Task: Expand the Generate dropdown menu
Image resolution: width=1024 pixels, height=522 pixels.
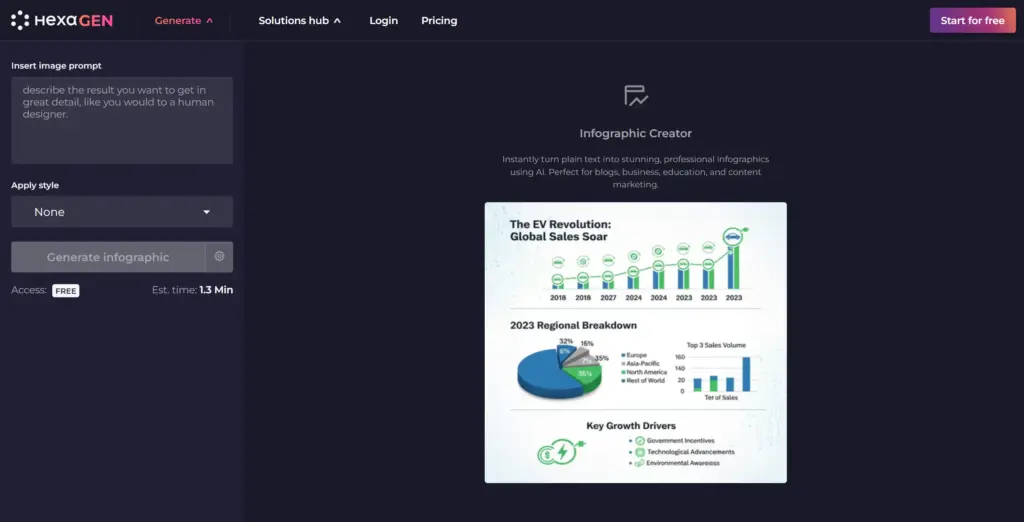Action: (x=184, y=21)
